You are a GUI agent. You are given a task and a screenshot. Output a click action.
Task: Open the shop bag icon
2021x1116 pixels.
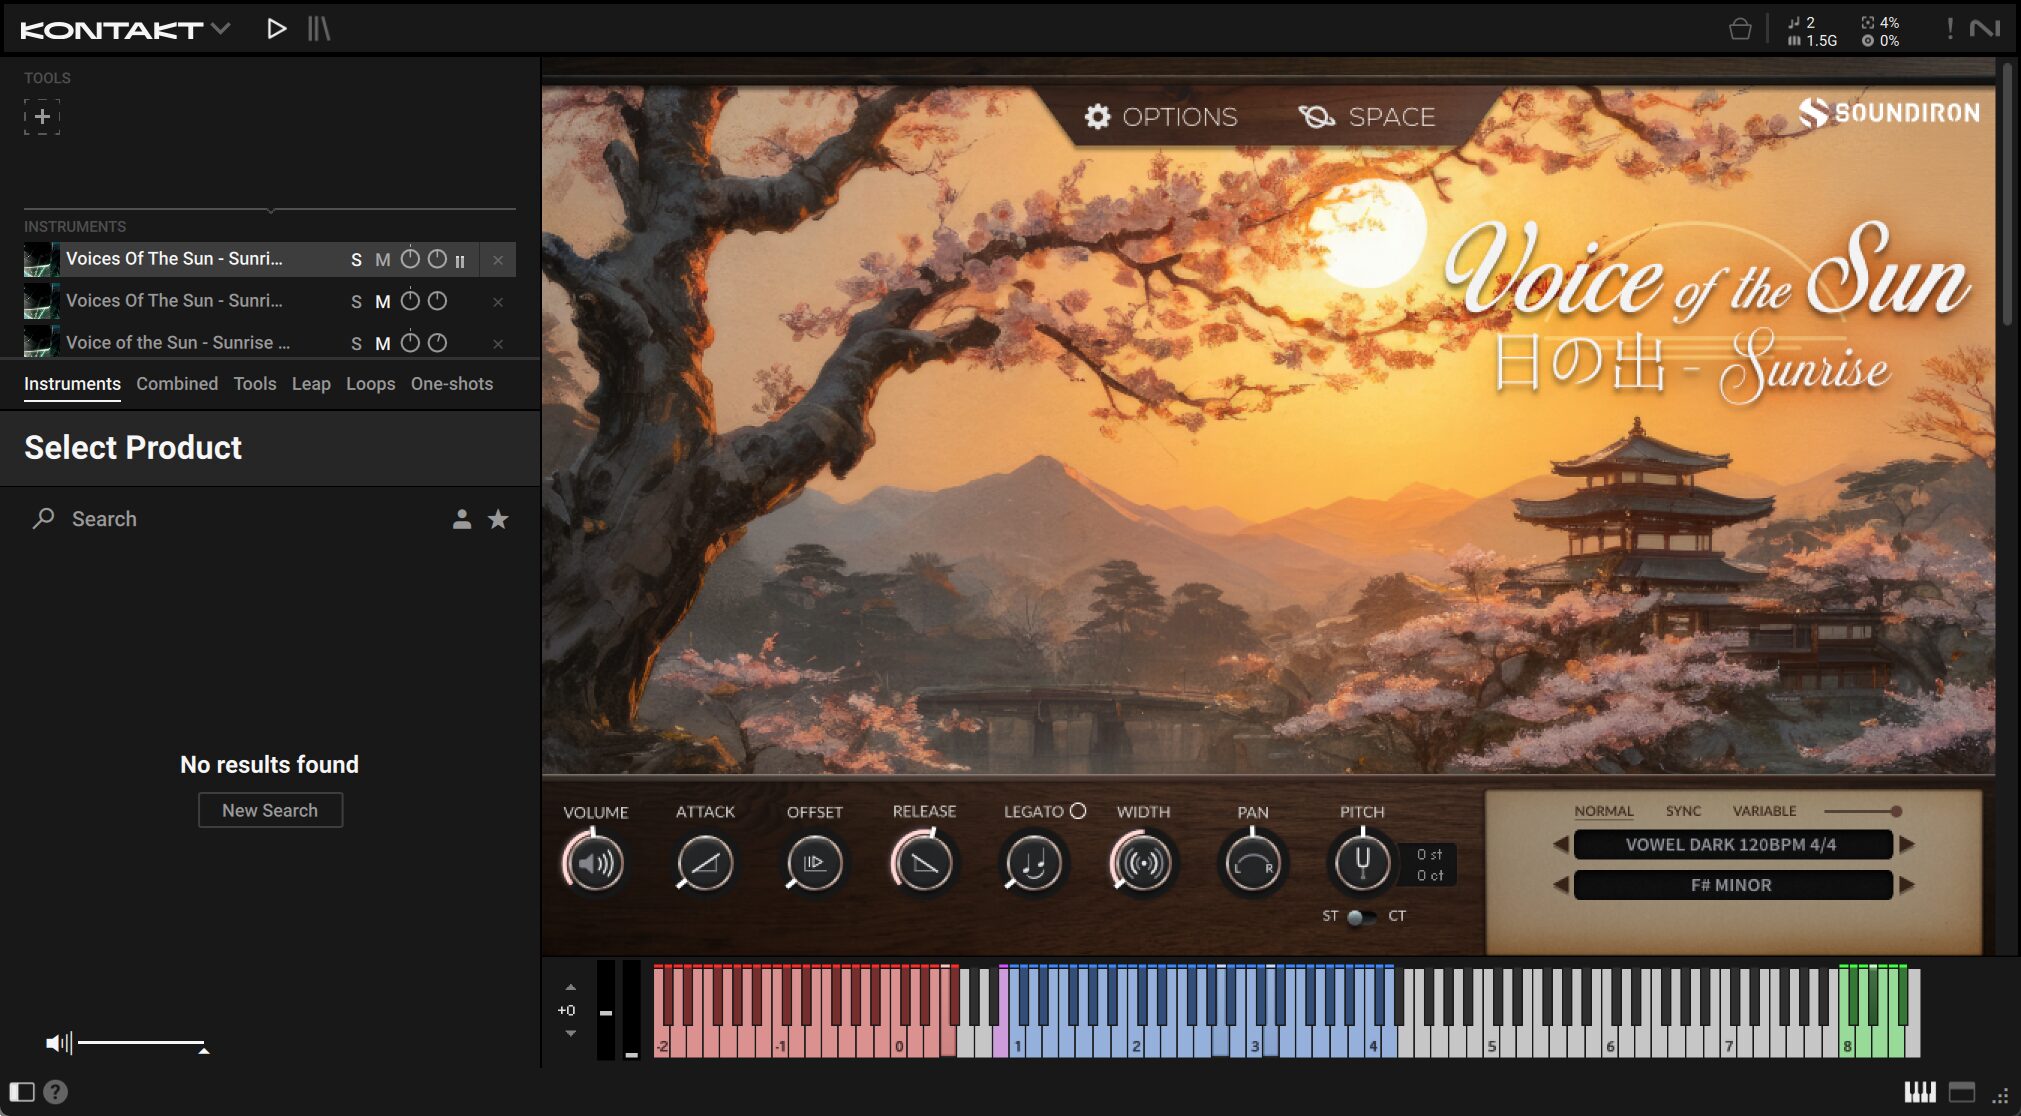coord(1740,29)
